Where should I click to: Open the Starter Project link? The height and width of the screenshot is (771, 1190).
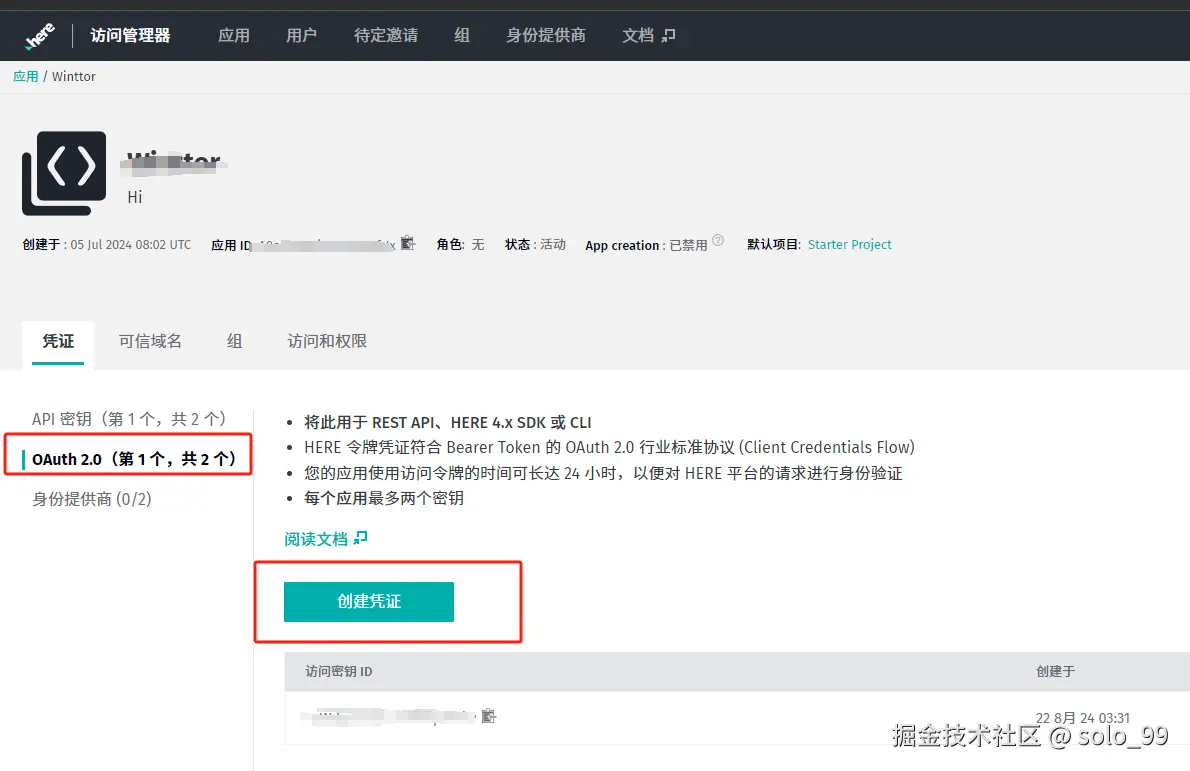(x=849, y=244)
